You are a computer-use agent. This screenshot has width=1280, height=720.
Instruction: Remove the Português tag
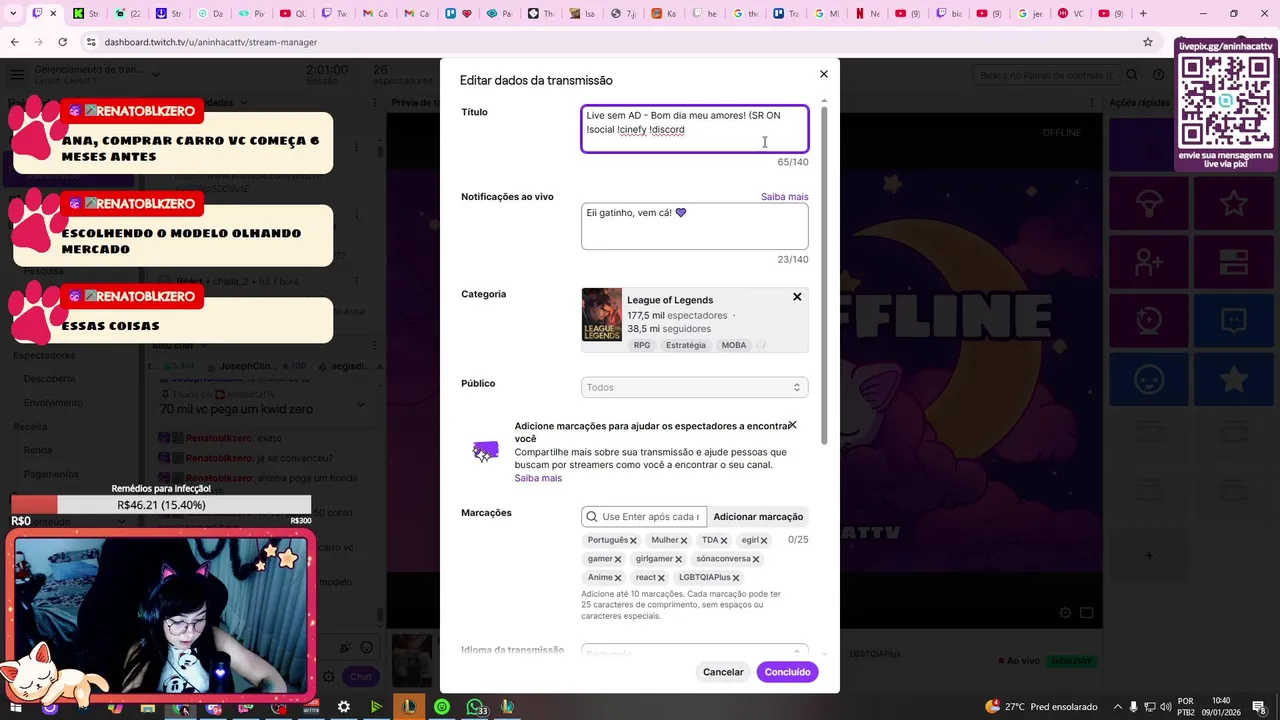633,541
